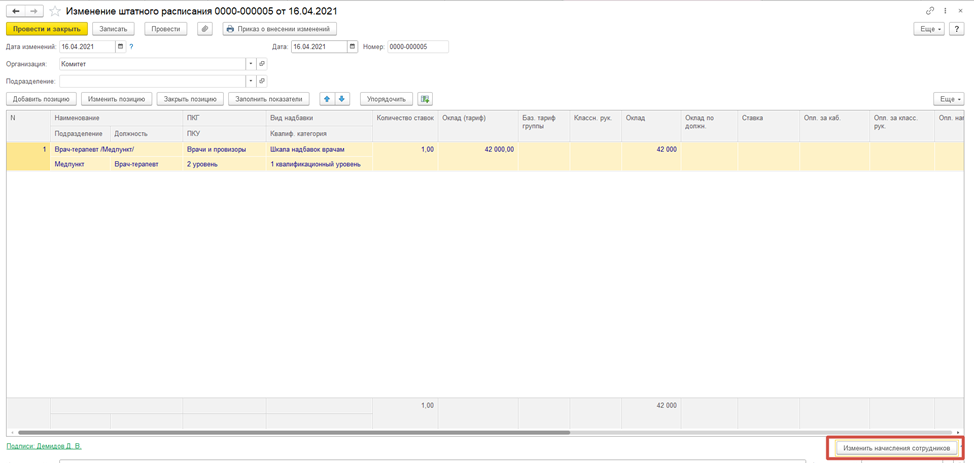Select the Врачи и провизоры cell
The height and width of the screenshot is (463, 974).
pyautogui.click(x=224, y=149)
